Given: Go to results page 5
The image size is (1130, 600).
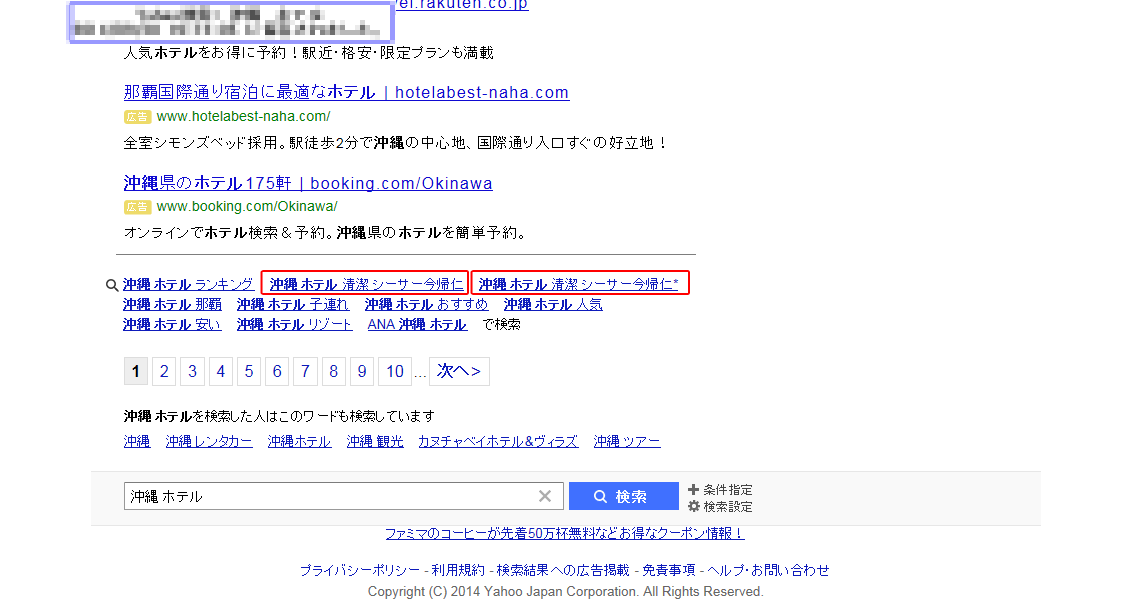Looking at the screenshot, I should coord(249,372).
